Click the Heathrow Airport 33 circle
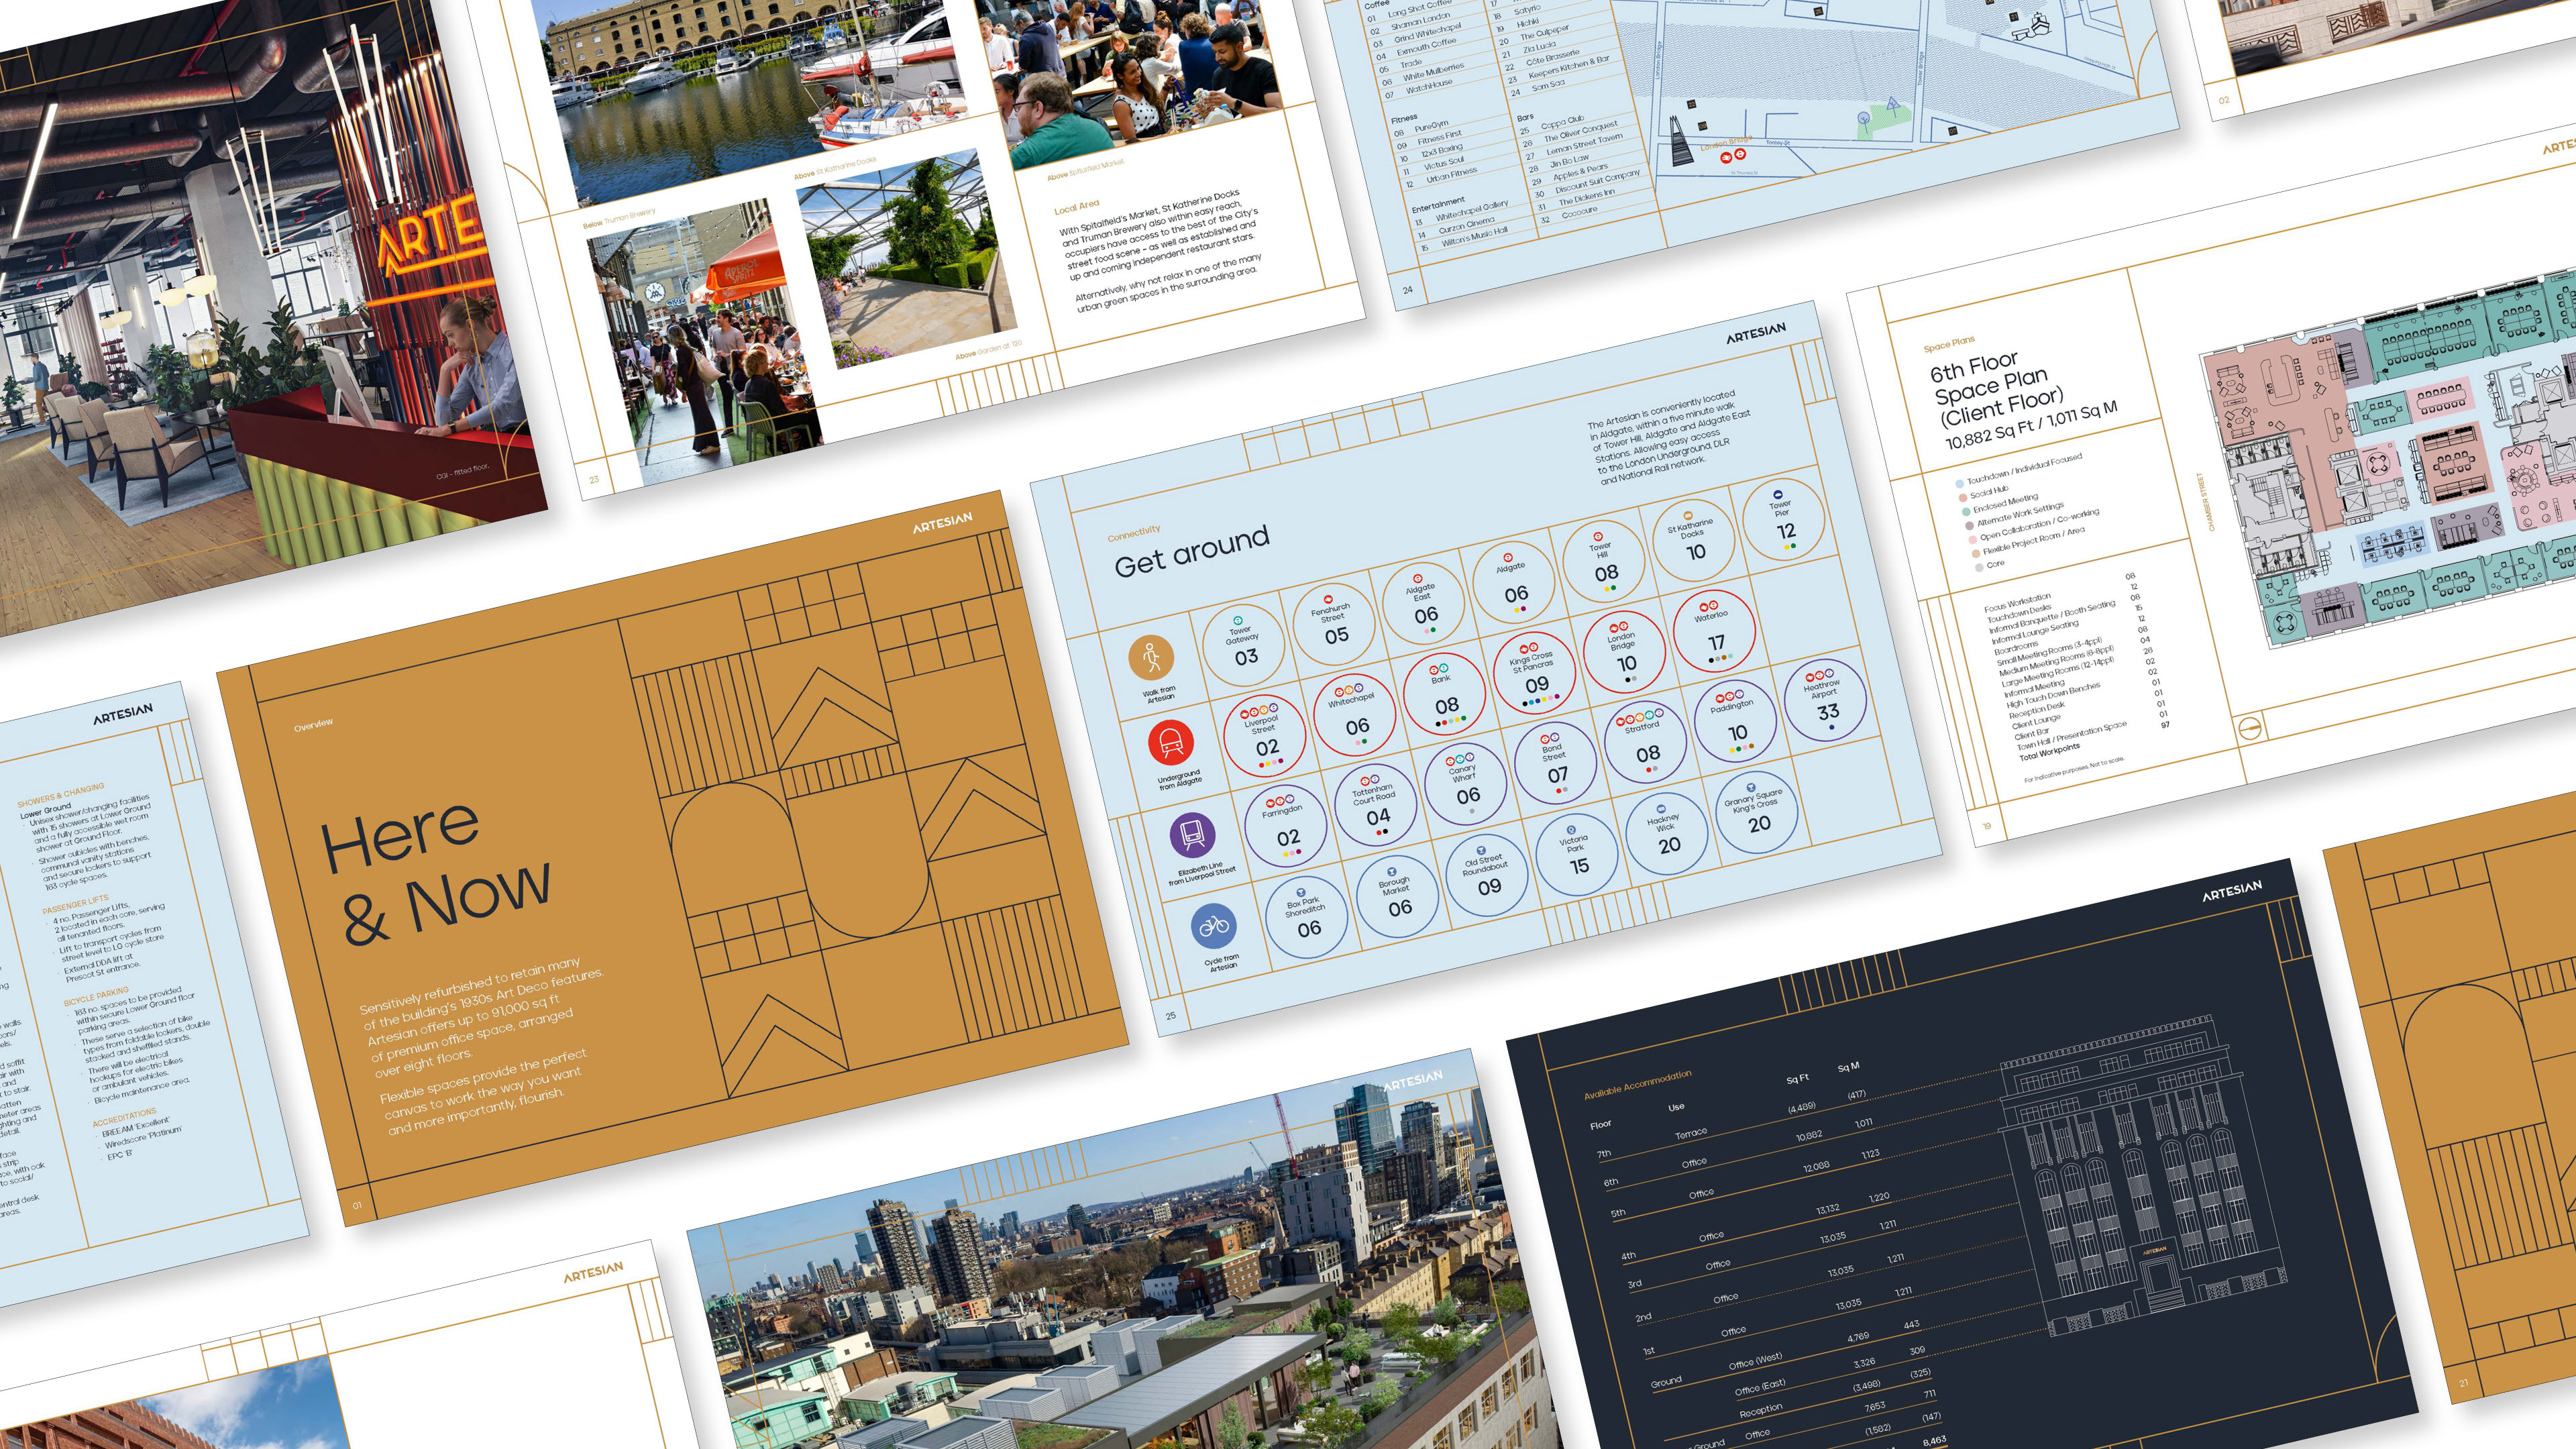The width and height of the screenshot is (2576, 1449). click(1825, 699)
